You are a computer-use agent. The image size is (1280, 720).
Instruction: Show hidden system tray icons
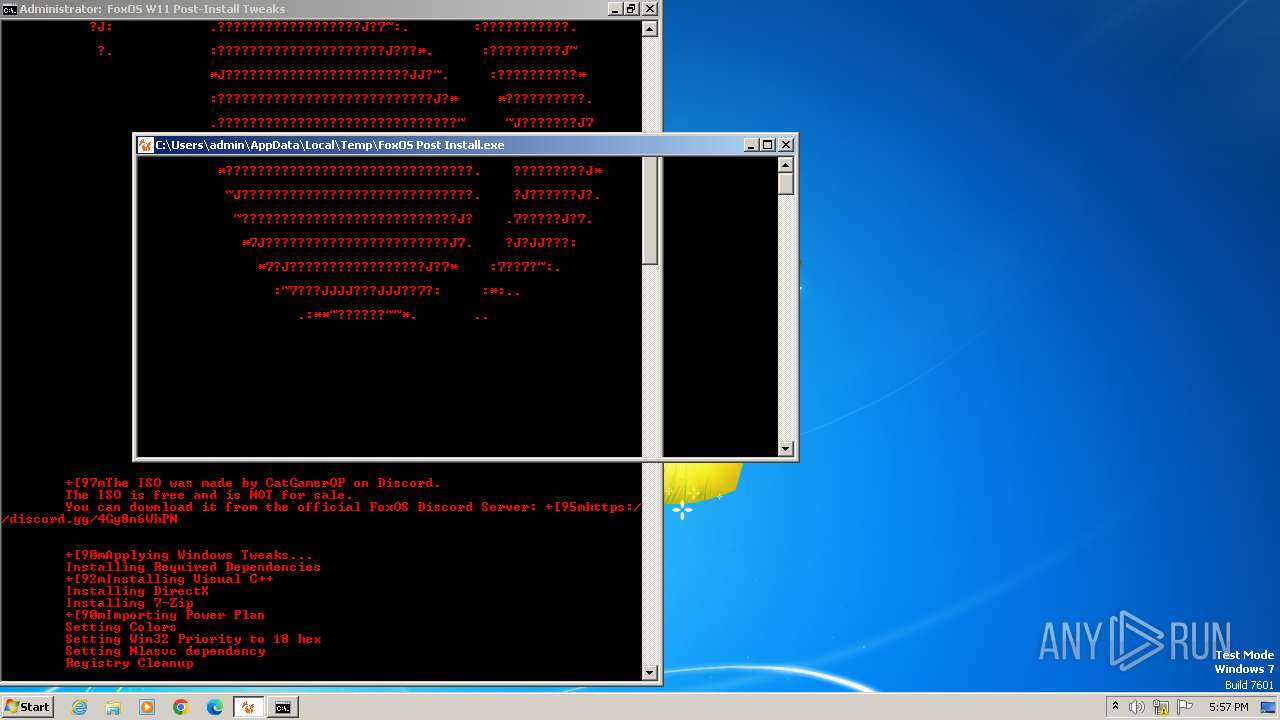(1116, 707)
